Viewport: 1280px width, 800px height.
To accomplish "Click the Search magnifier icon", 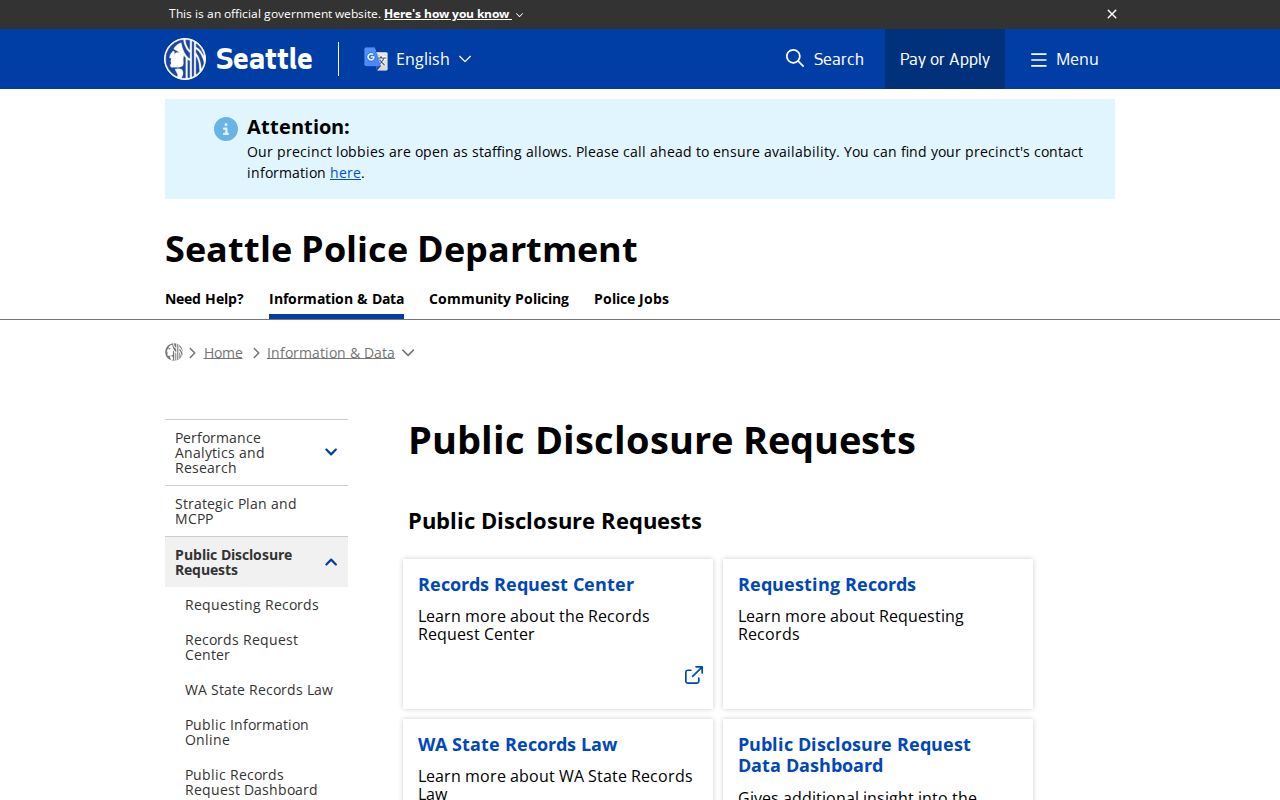I will pyautogui.click(x=795, y=58).
